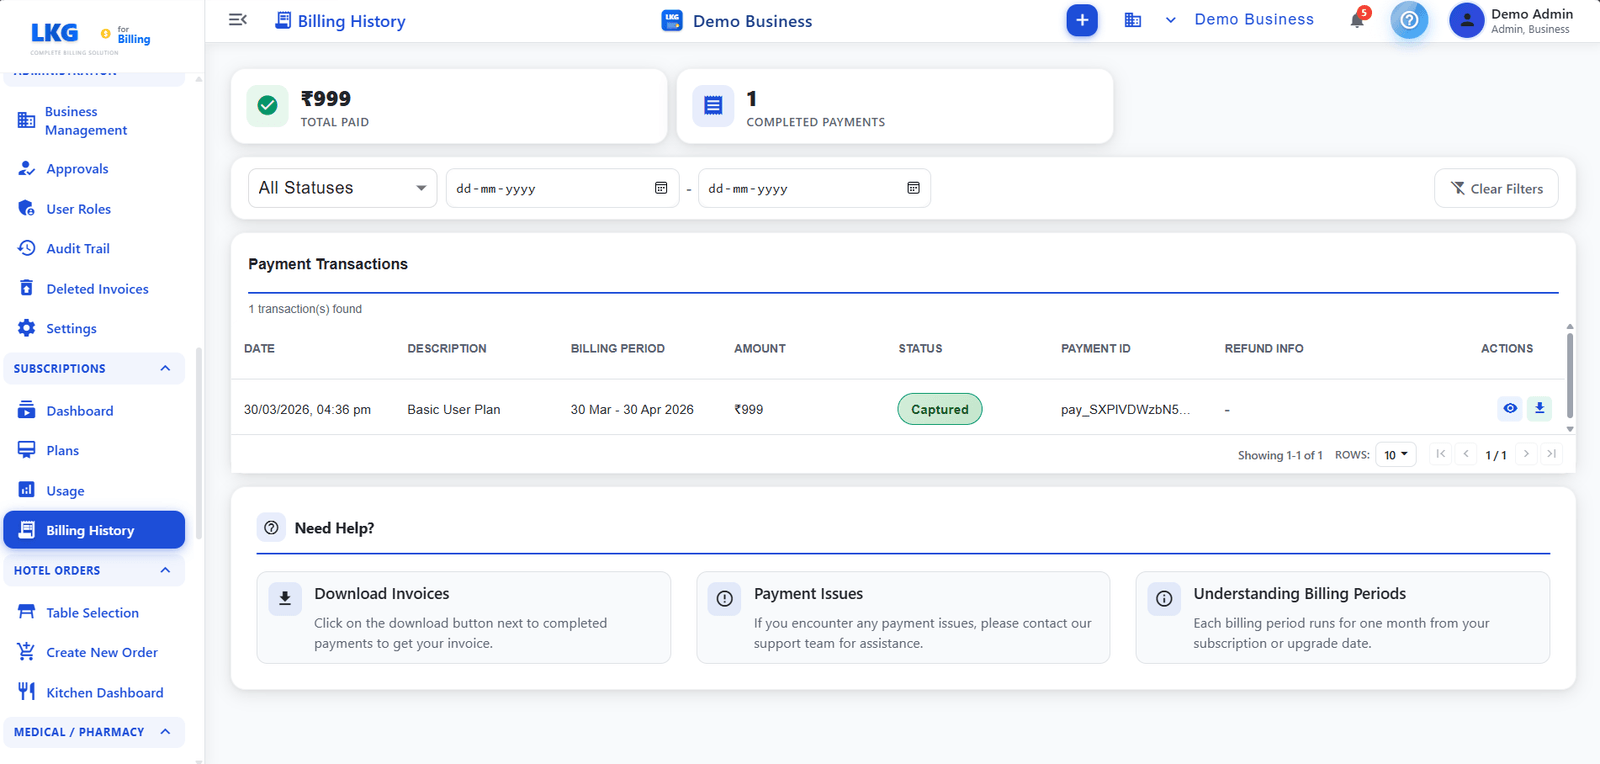Select Billing History in sidebar
Screen dimensions: 1600x764
pyautogui.click(x=94, y=530)
